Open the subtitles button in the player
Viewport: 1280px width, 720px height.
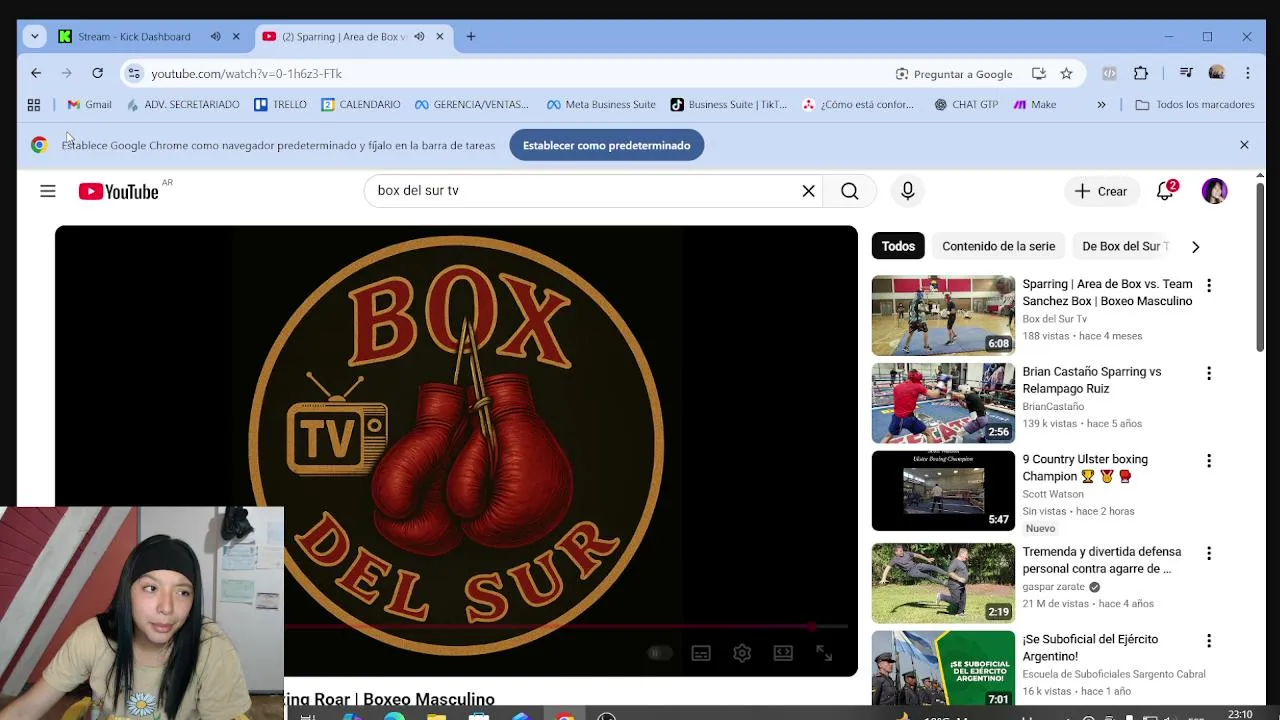pos(701,653)
